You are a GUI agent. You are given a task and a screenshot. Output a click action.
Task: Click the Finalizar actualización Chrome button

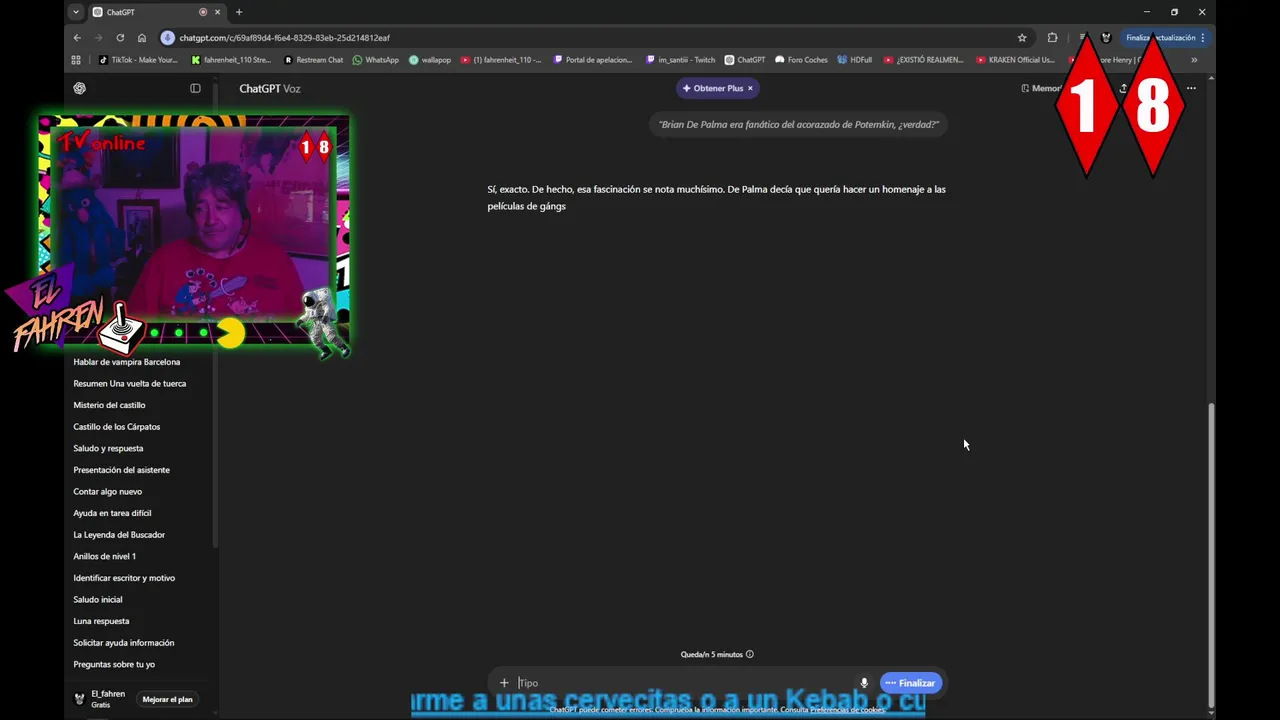tap(1165, 38)
